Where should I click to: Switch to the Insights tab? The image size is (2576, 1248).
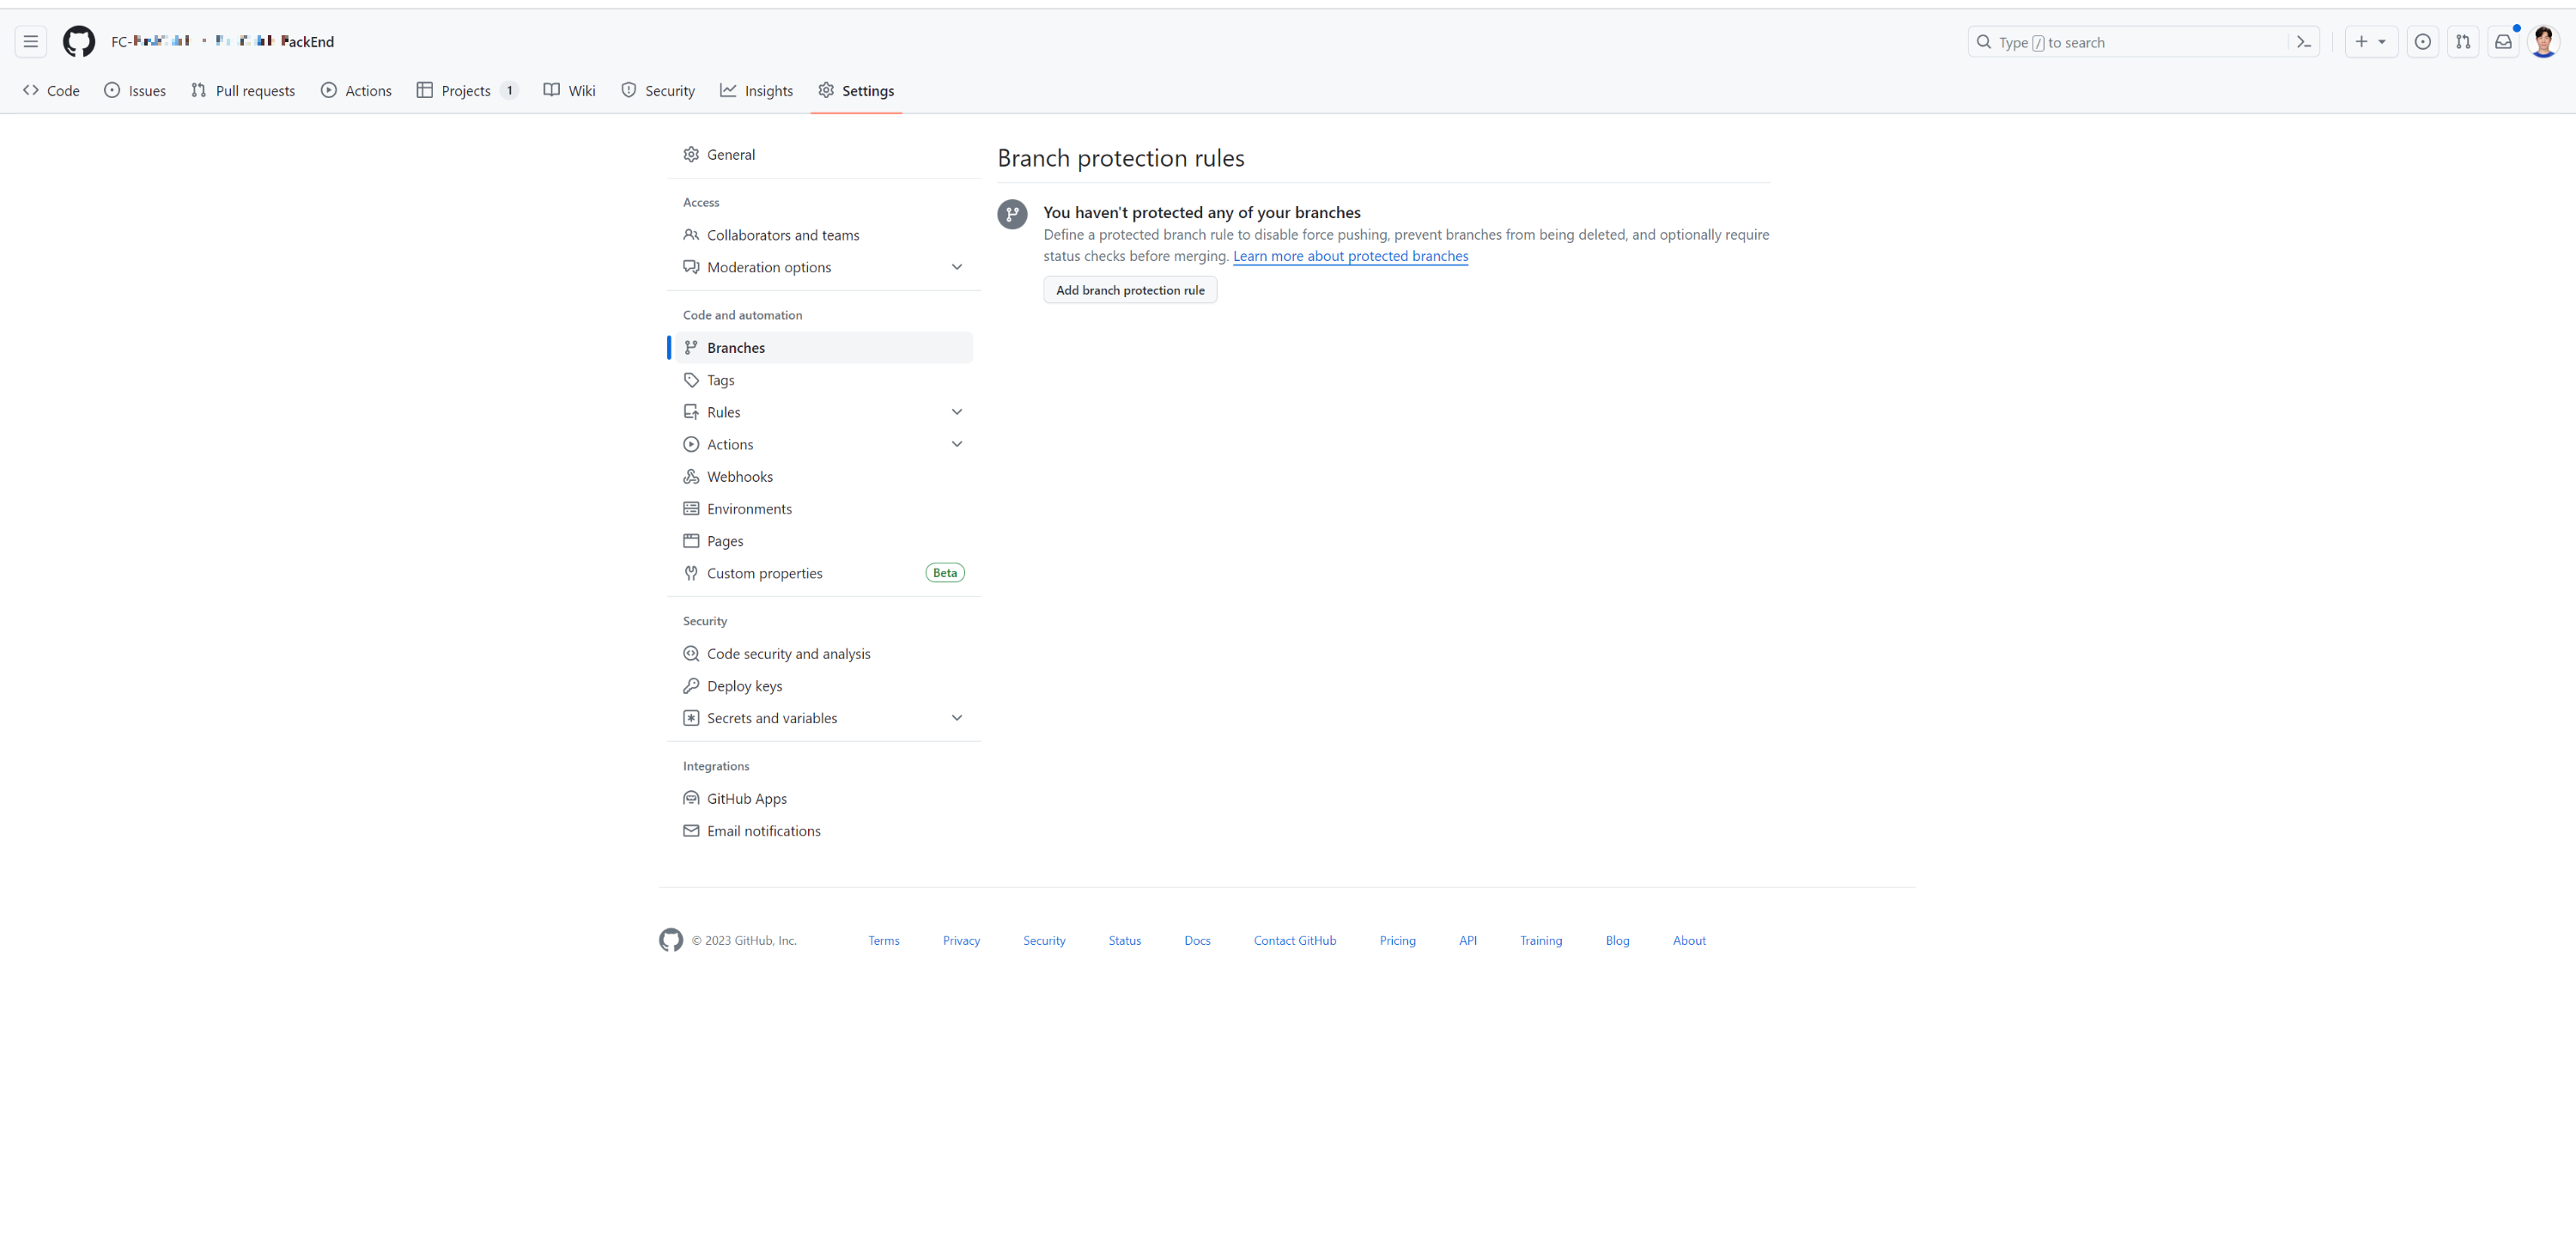coord(756,91)
